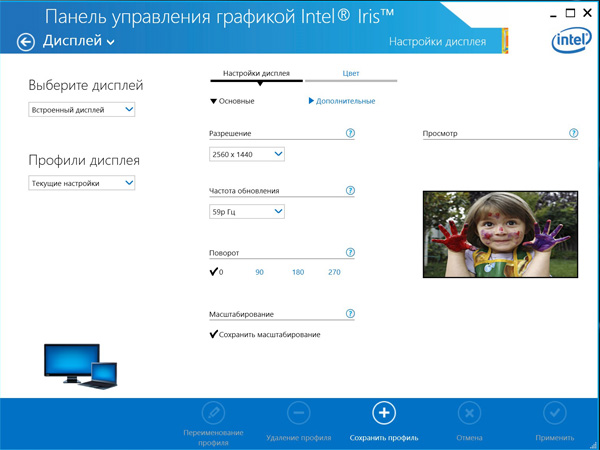Choose 270 degree rotation
Screen dimensions: 600x450
(334, 272)
